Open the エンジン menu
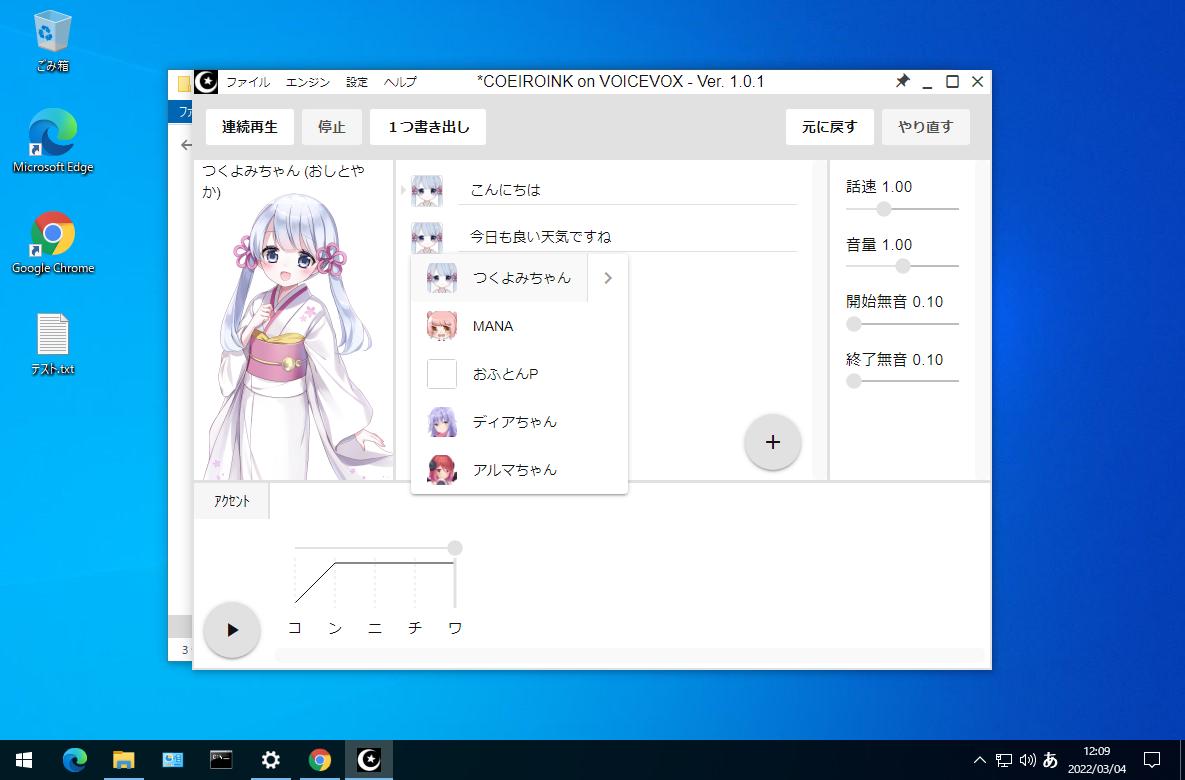1185x780 pixels. pyautogui.click(x=308, y=82)
